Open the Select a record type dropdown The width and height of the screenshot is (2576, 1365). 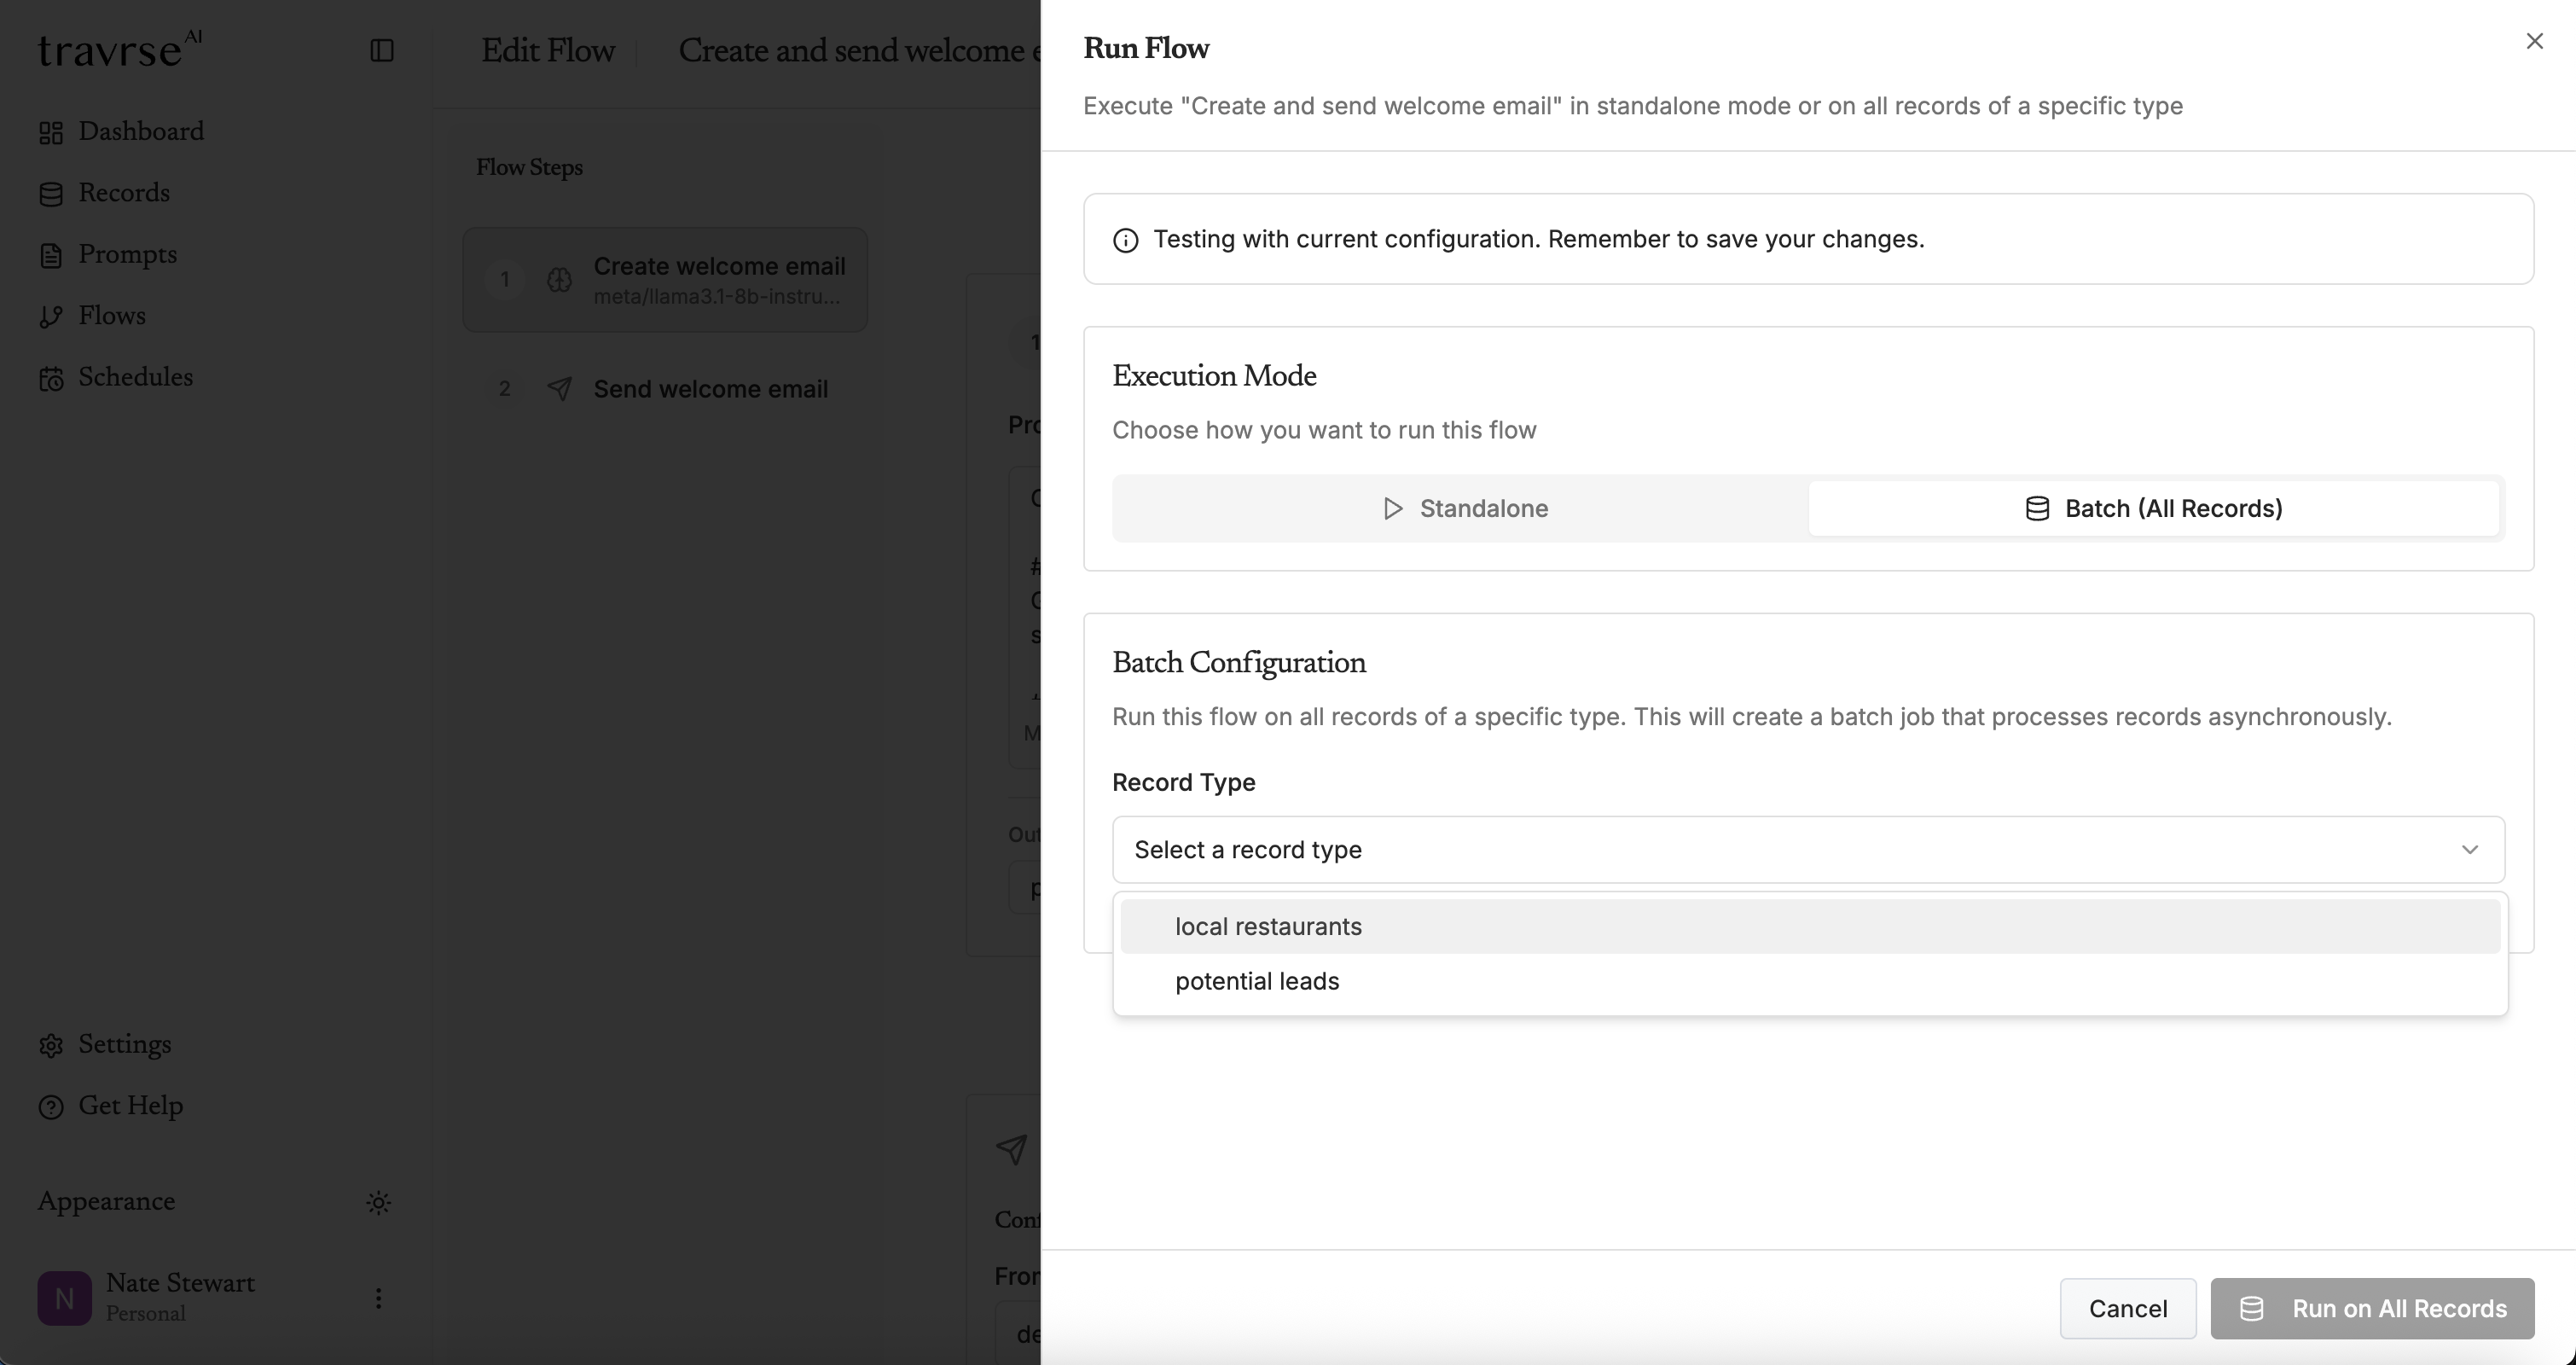click(x=1806, y=849)
